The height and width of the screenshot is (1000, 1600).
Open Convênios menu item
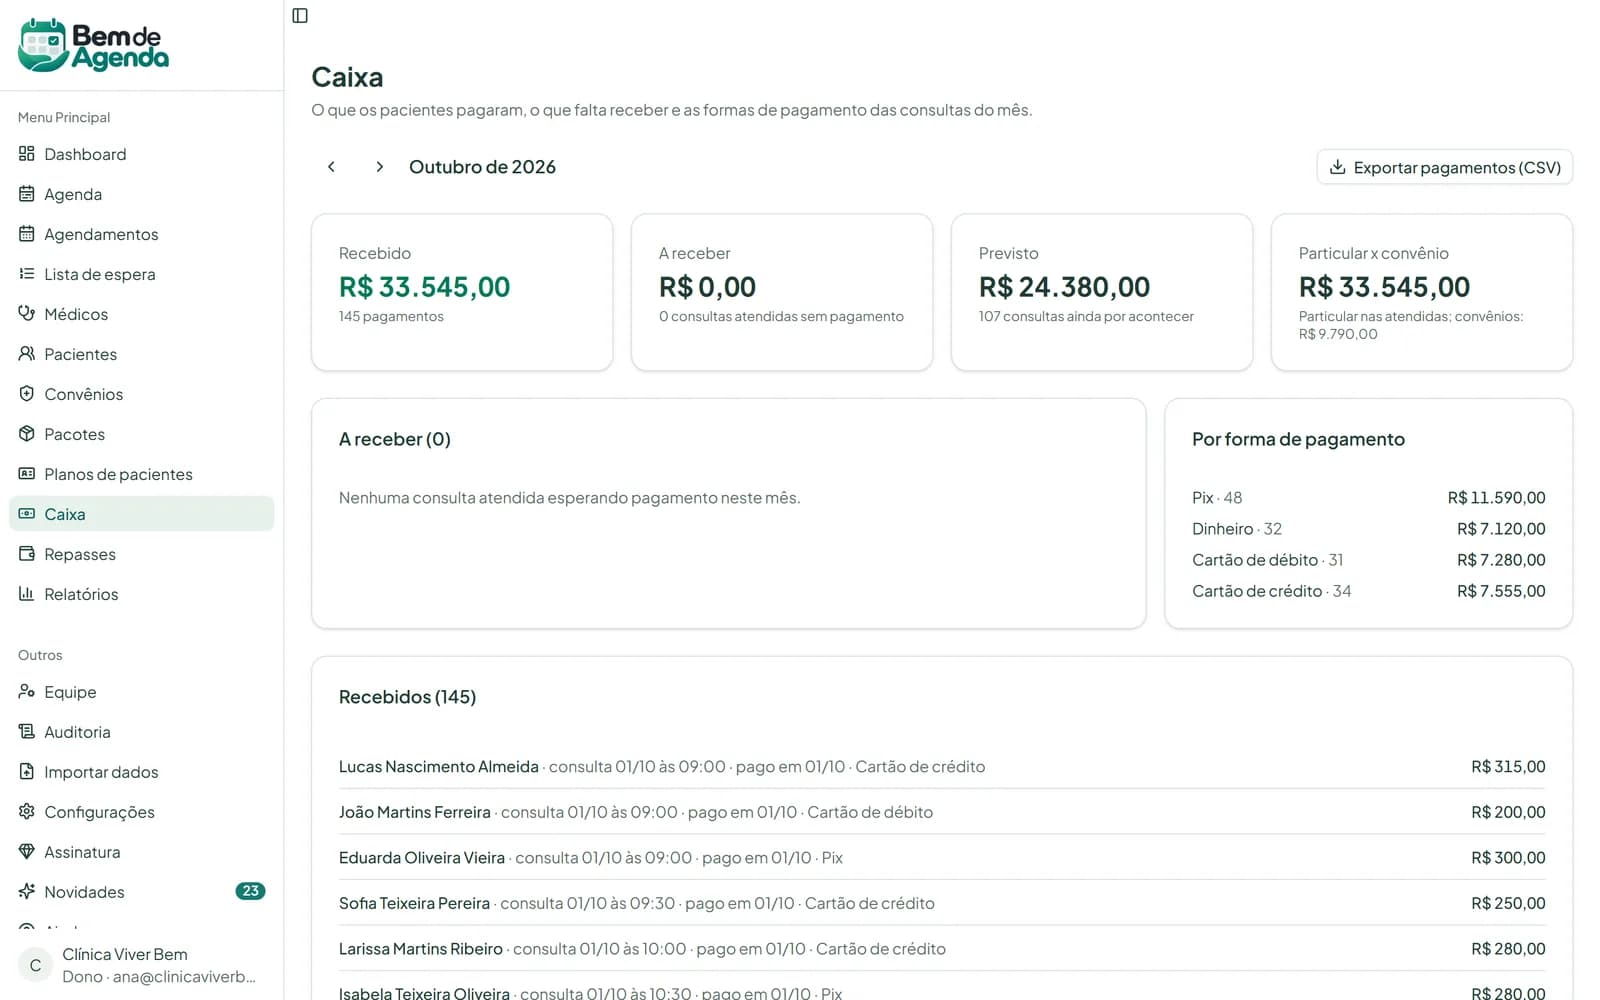[x=141, y=394]
